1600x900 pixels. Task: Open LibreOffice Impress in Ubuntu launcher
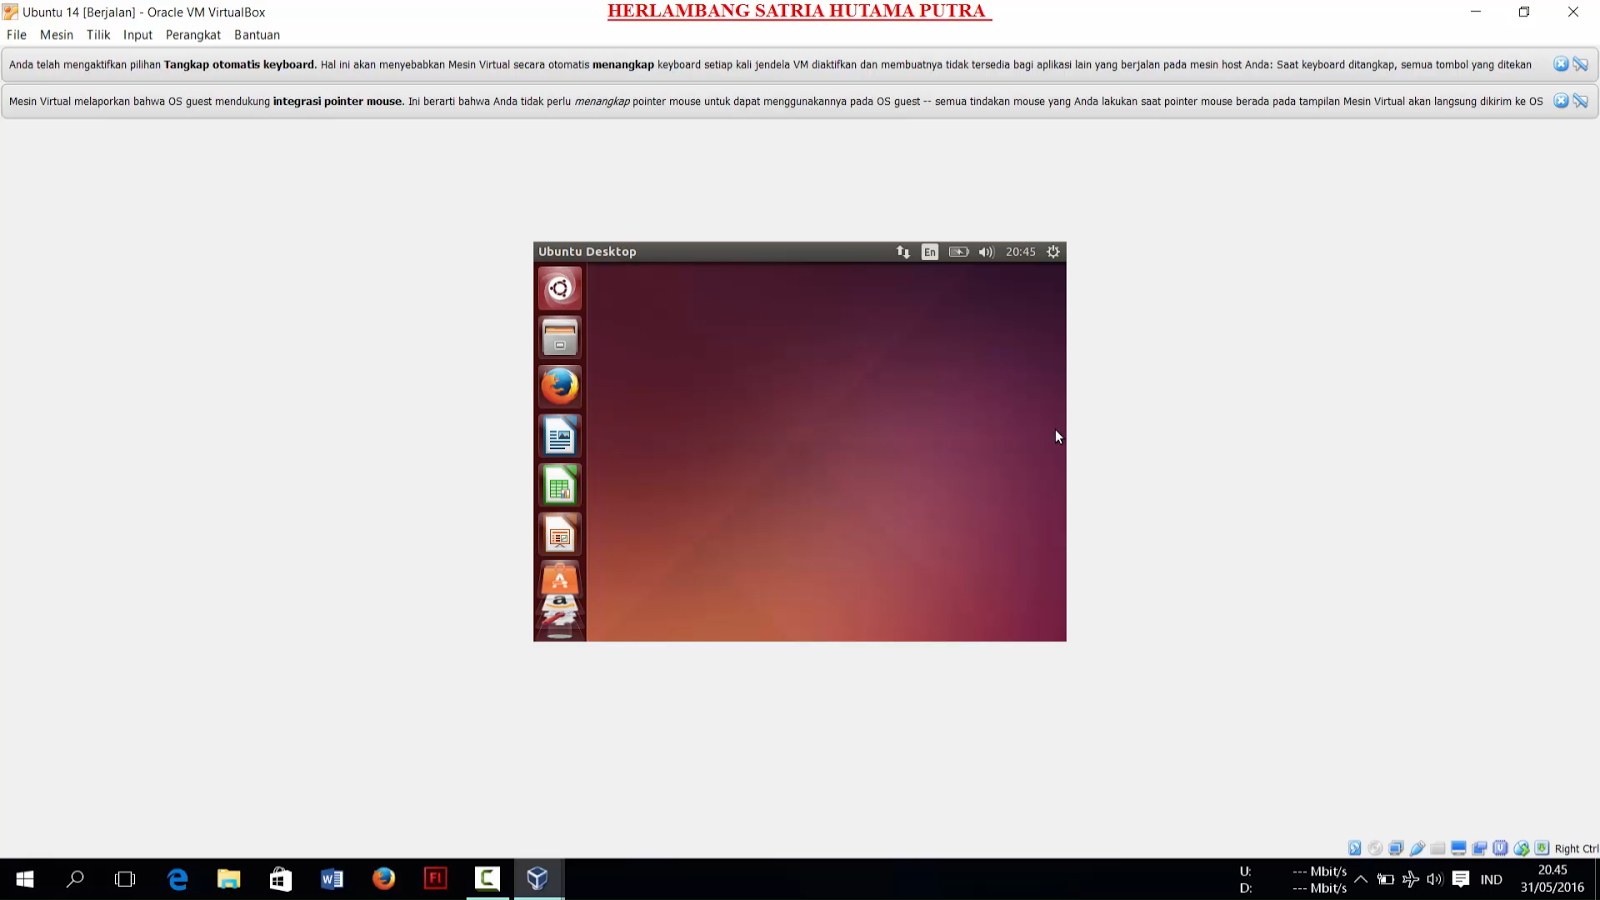point(560,535)
